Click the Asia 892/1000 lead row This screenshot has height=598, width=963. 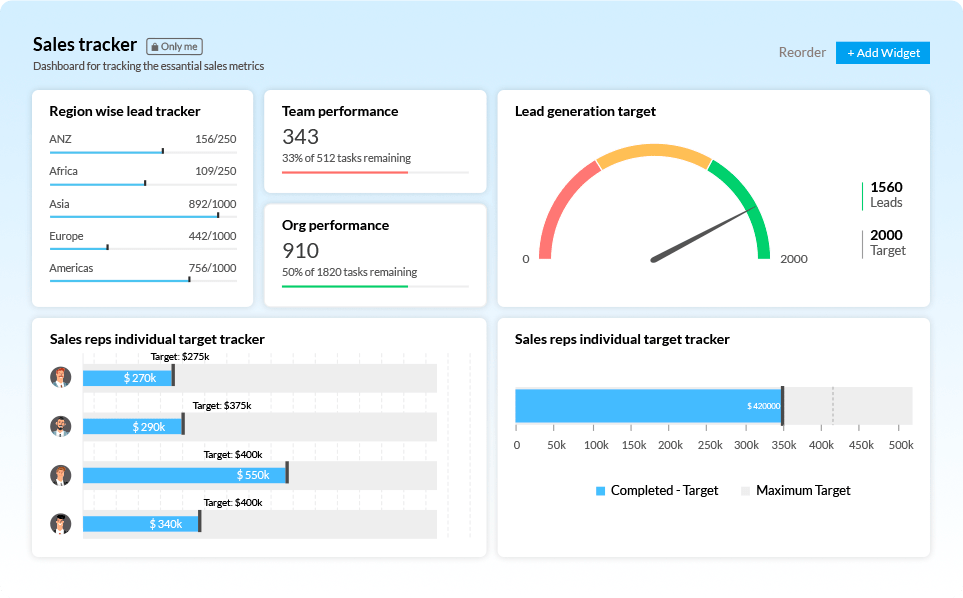coord(142,204)
